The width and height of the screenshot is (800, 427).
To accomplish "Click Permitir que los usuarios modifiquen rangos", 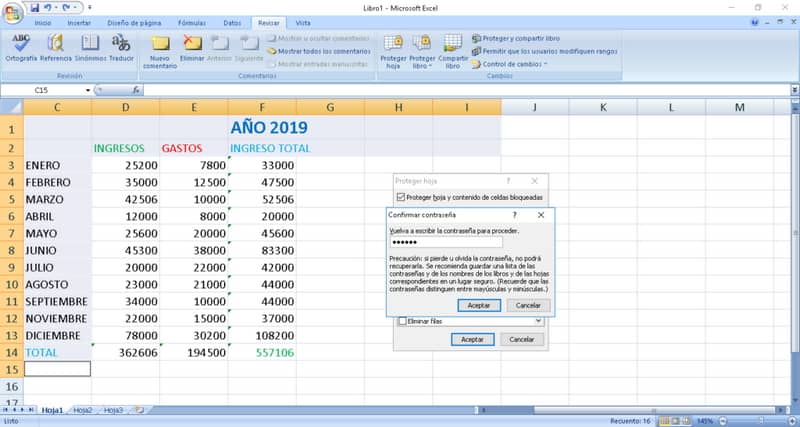I will pyautogui.click(x=544, y=51).
